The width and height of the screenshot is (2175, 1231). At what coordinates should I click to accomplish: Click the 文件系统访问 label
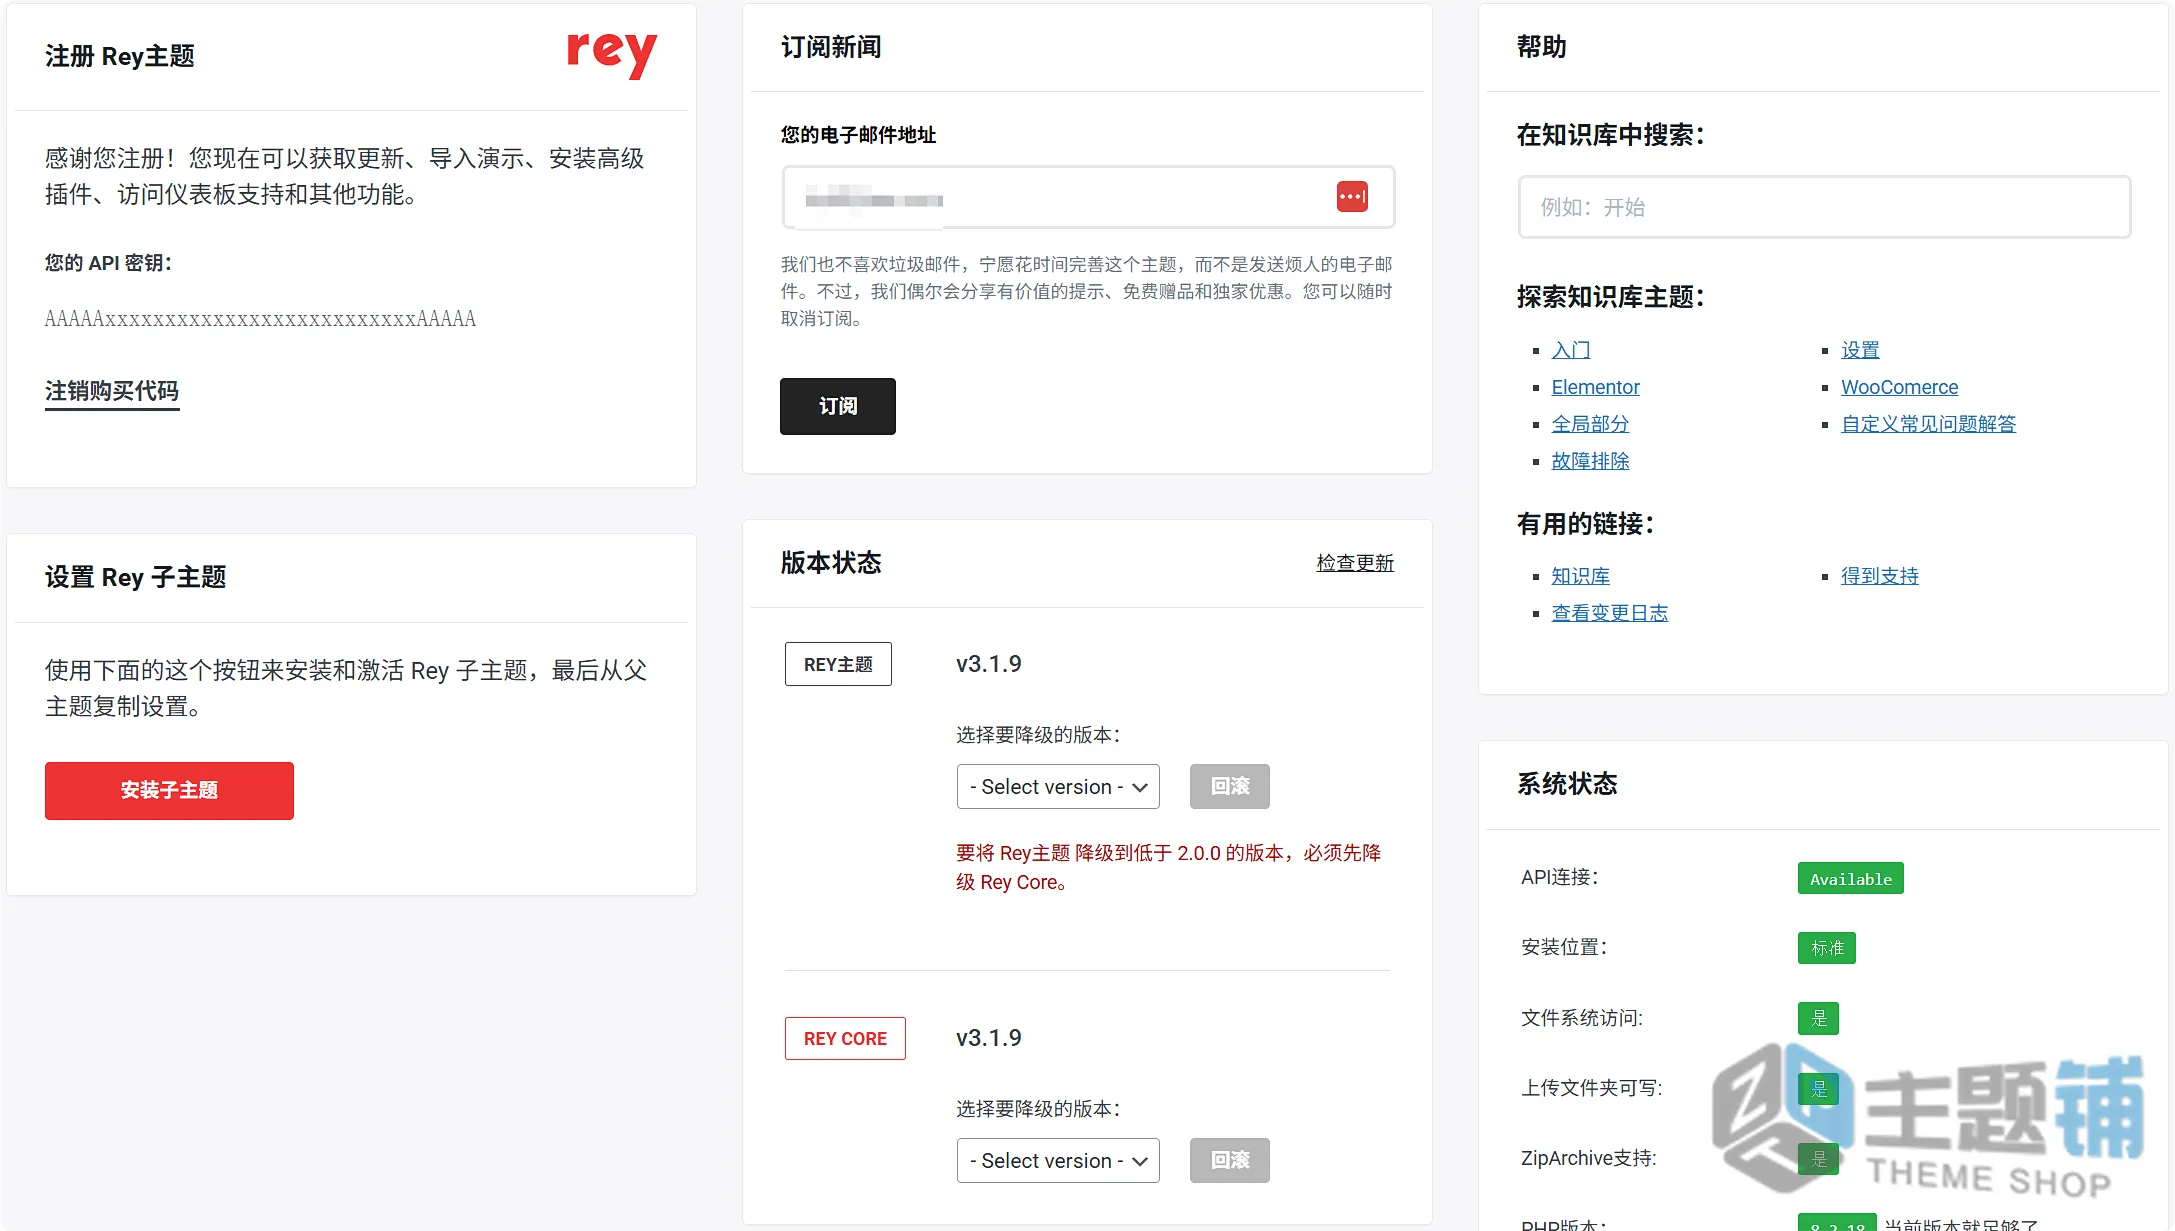pyautogui.click(x=1581, y=1018)
